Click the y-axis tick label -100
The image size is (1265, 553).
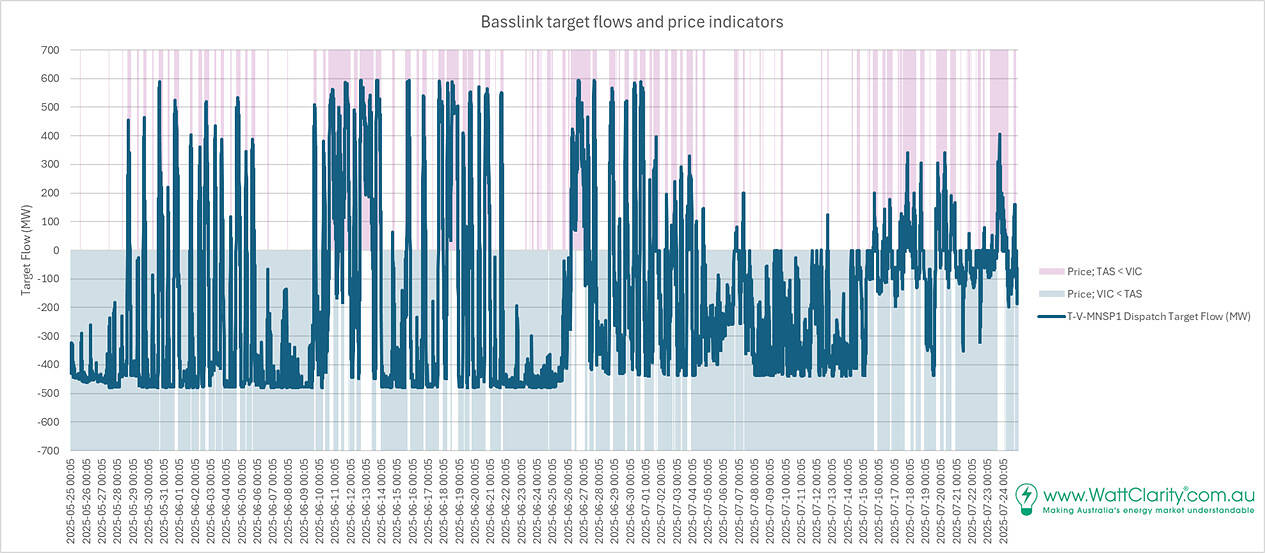(x=49, y=279)
